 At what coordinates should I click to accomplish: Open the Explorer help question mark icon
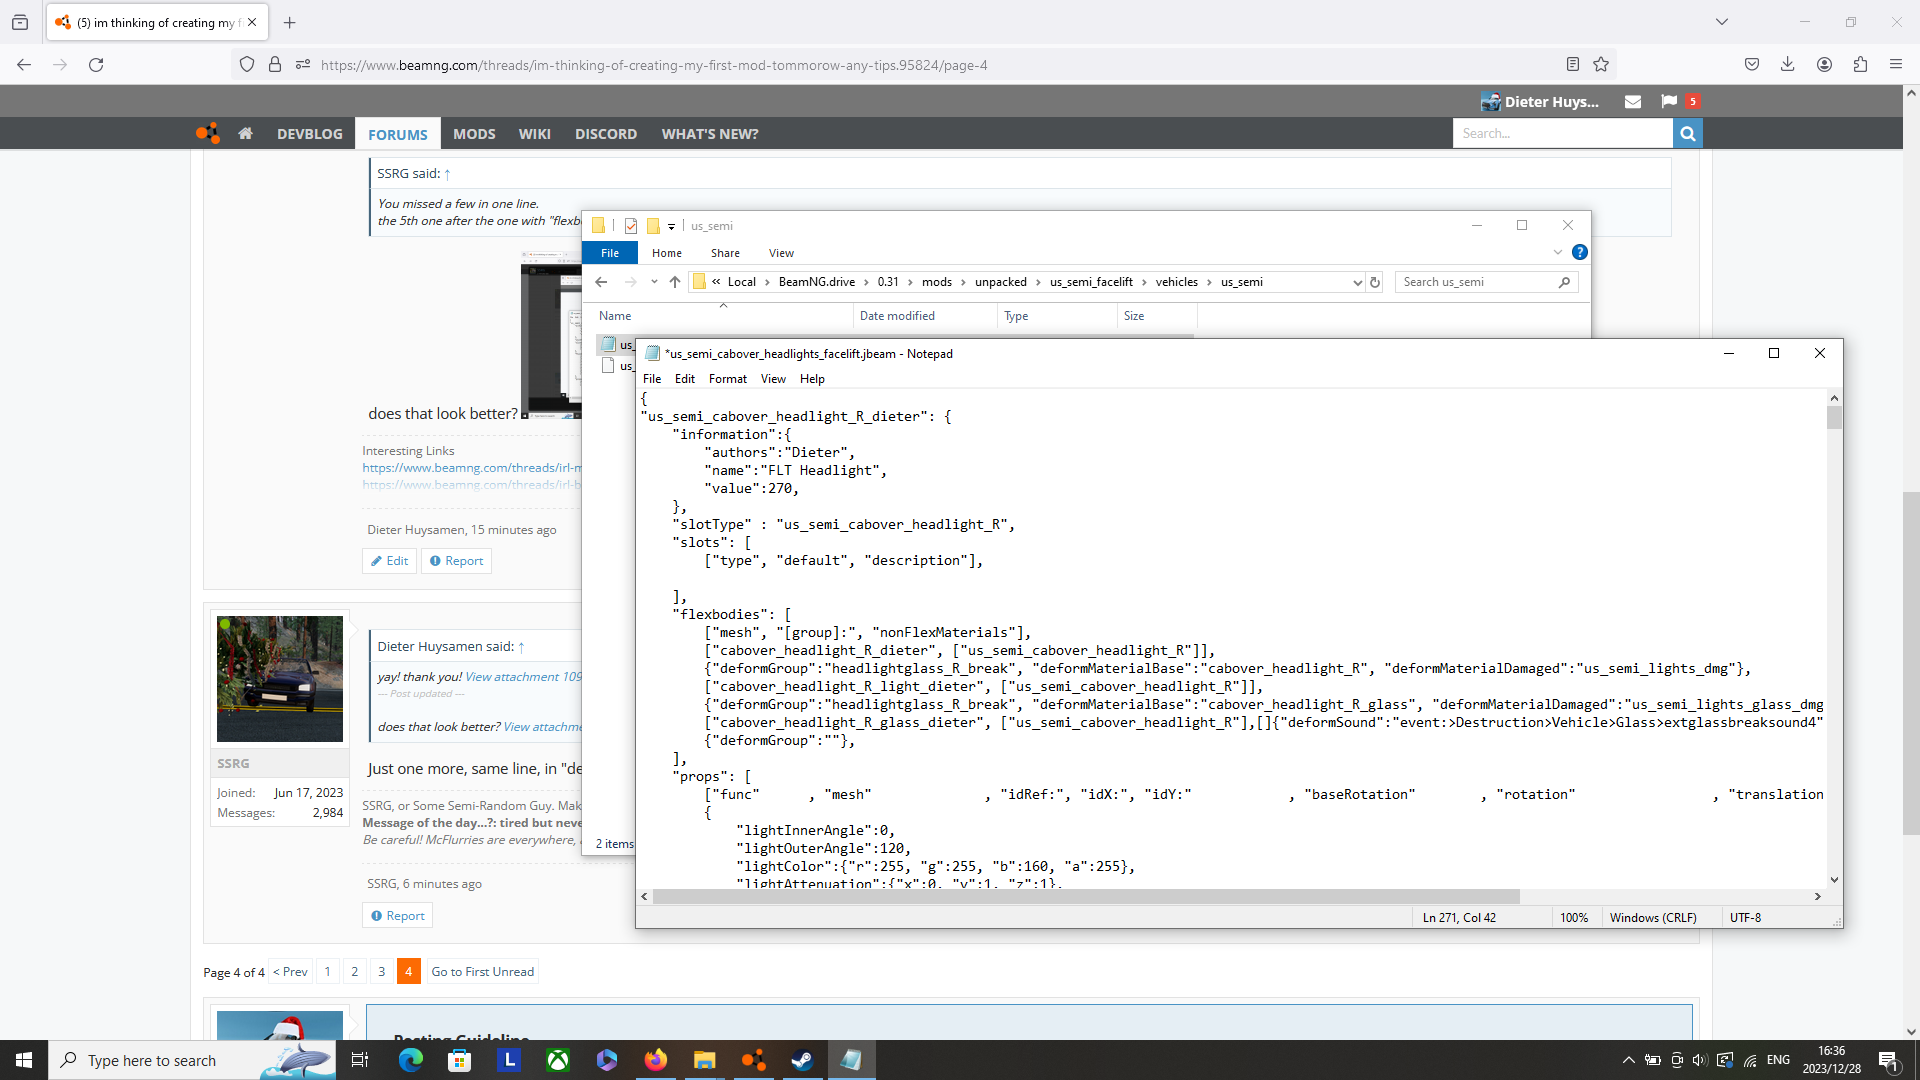[x=1580, y=252]
